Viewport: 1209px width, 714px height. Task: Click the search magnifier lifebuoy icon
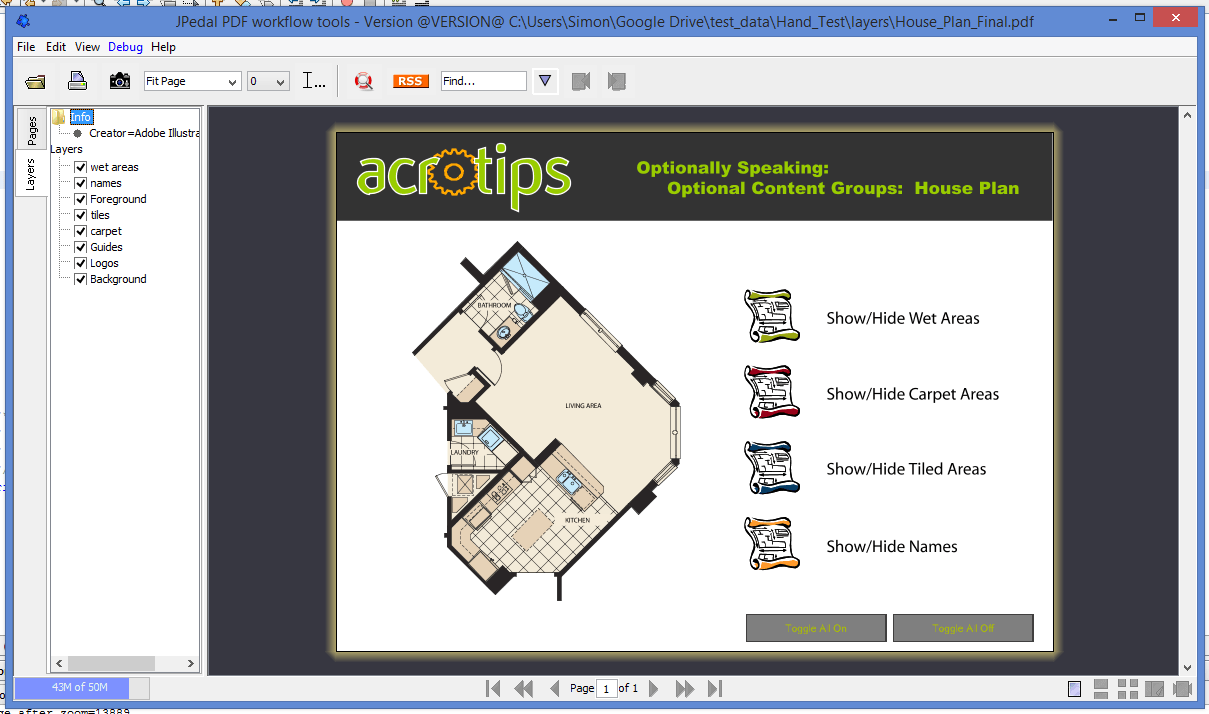coord(364,81)
